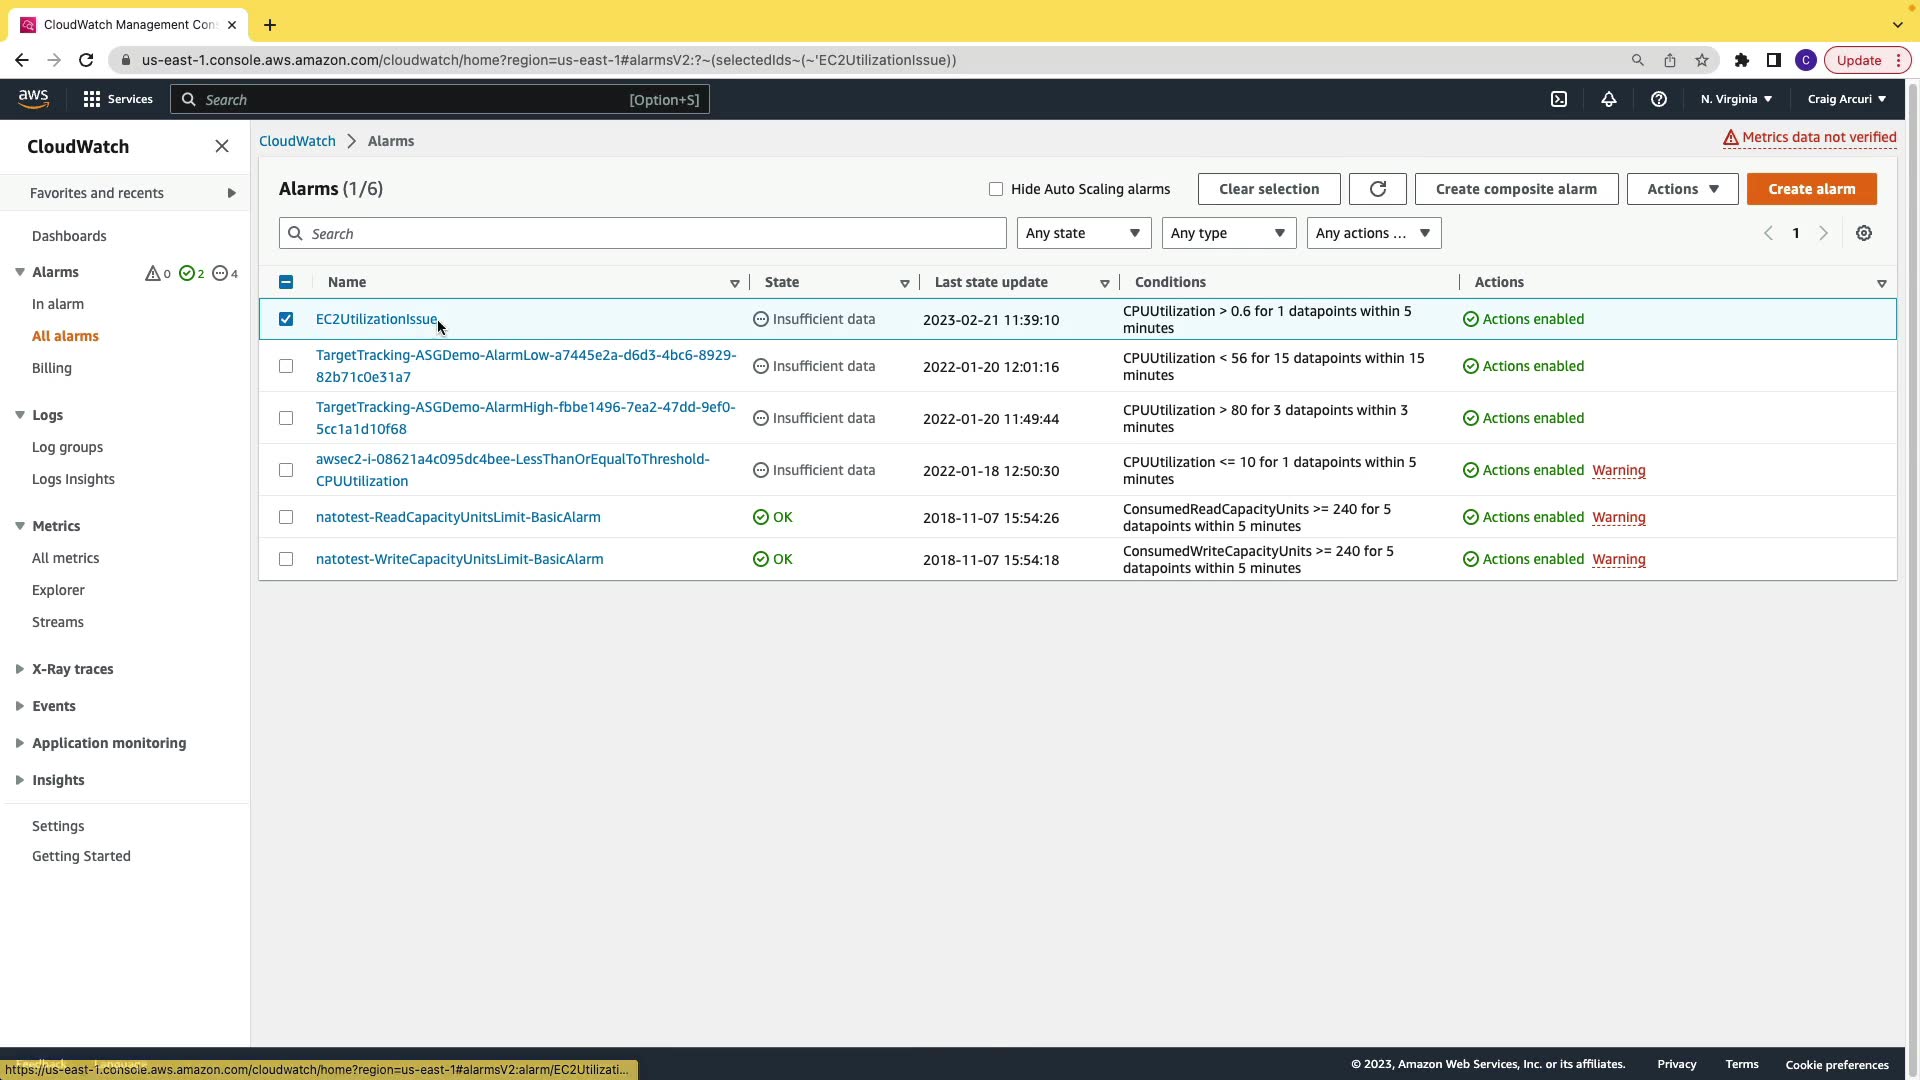1920x1080 pixels.
Task: Enable Hide Auto Scaling alarms
Action: (x=996, y=189)
